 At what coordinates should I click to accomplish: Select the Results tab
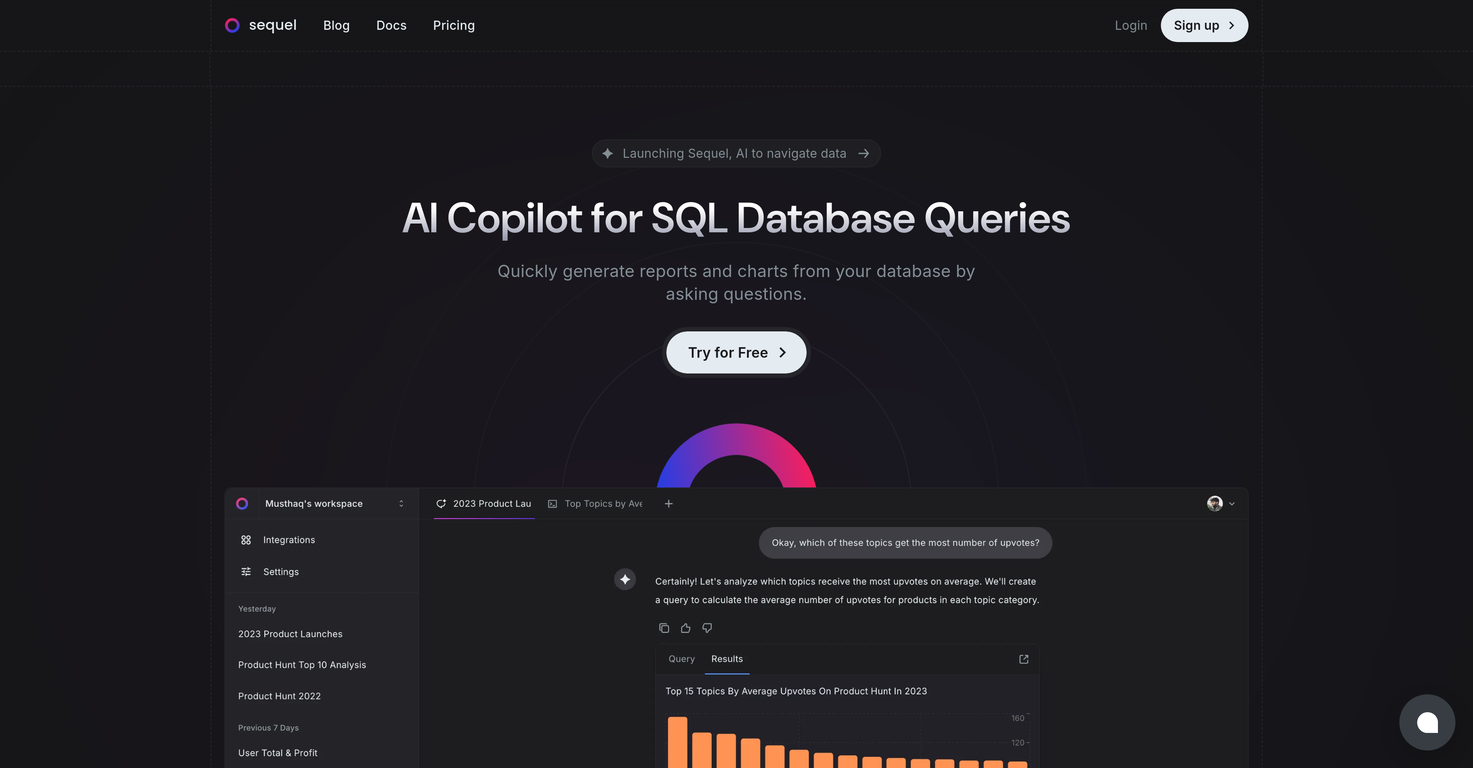coord(727,659)
